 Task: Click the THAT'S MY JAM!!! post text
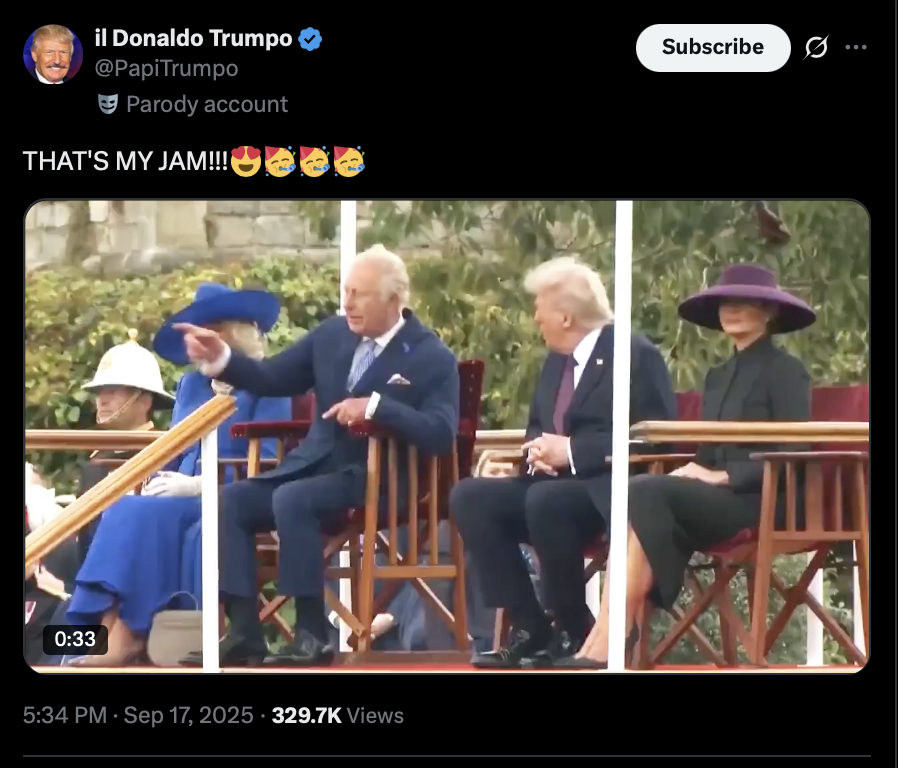pos(125,161)
